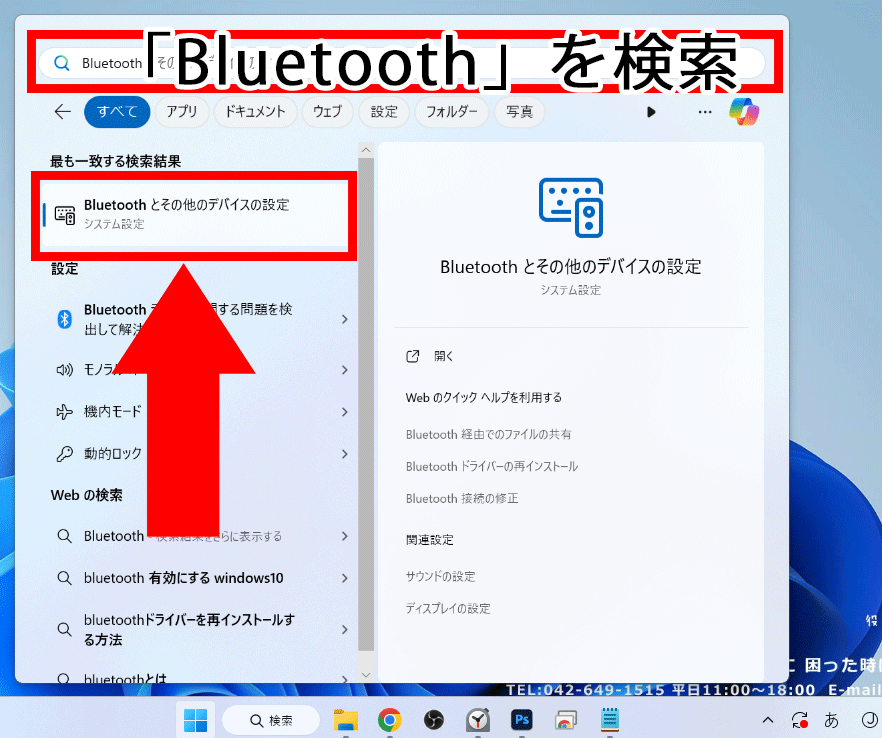Click the mono audio speaker icon
This screenshot has width=882, height=738.
tap(65, 370)
